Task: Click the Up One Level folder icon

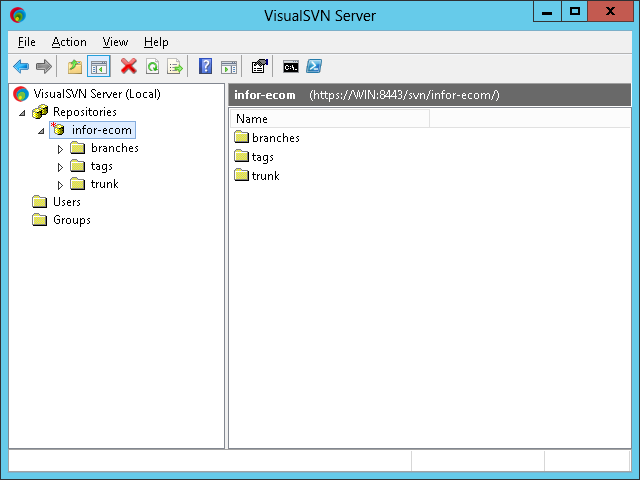Action: tap(75, 67)
